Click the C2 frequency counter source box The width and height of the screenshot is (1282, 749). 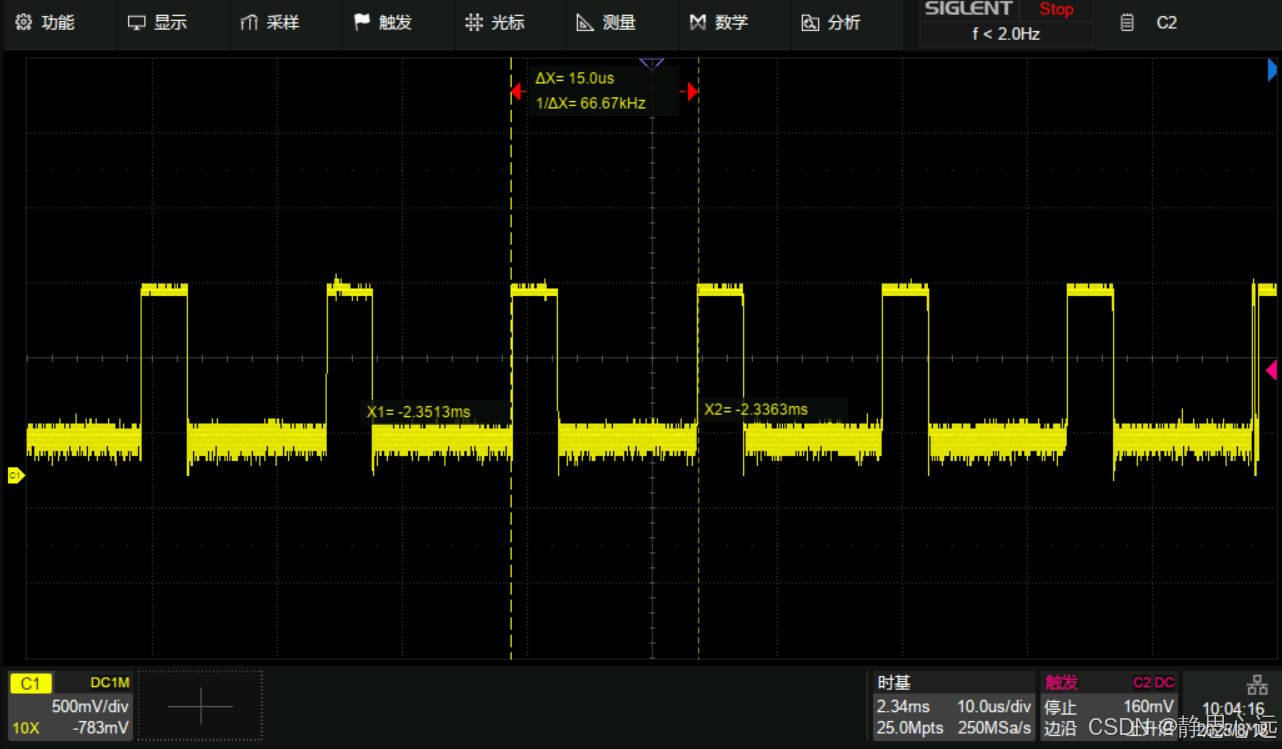click(x=1166, y=23)
